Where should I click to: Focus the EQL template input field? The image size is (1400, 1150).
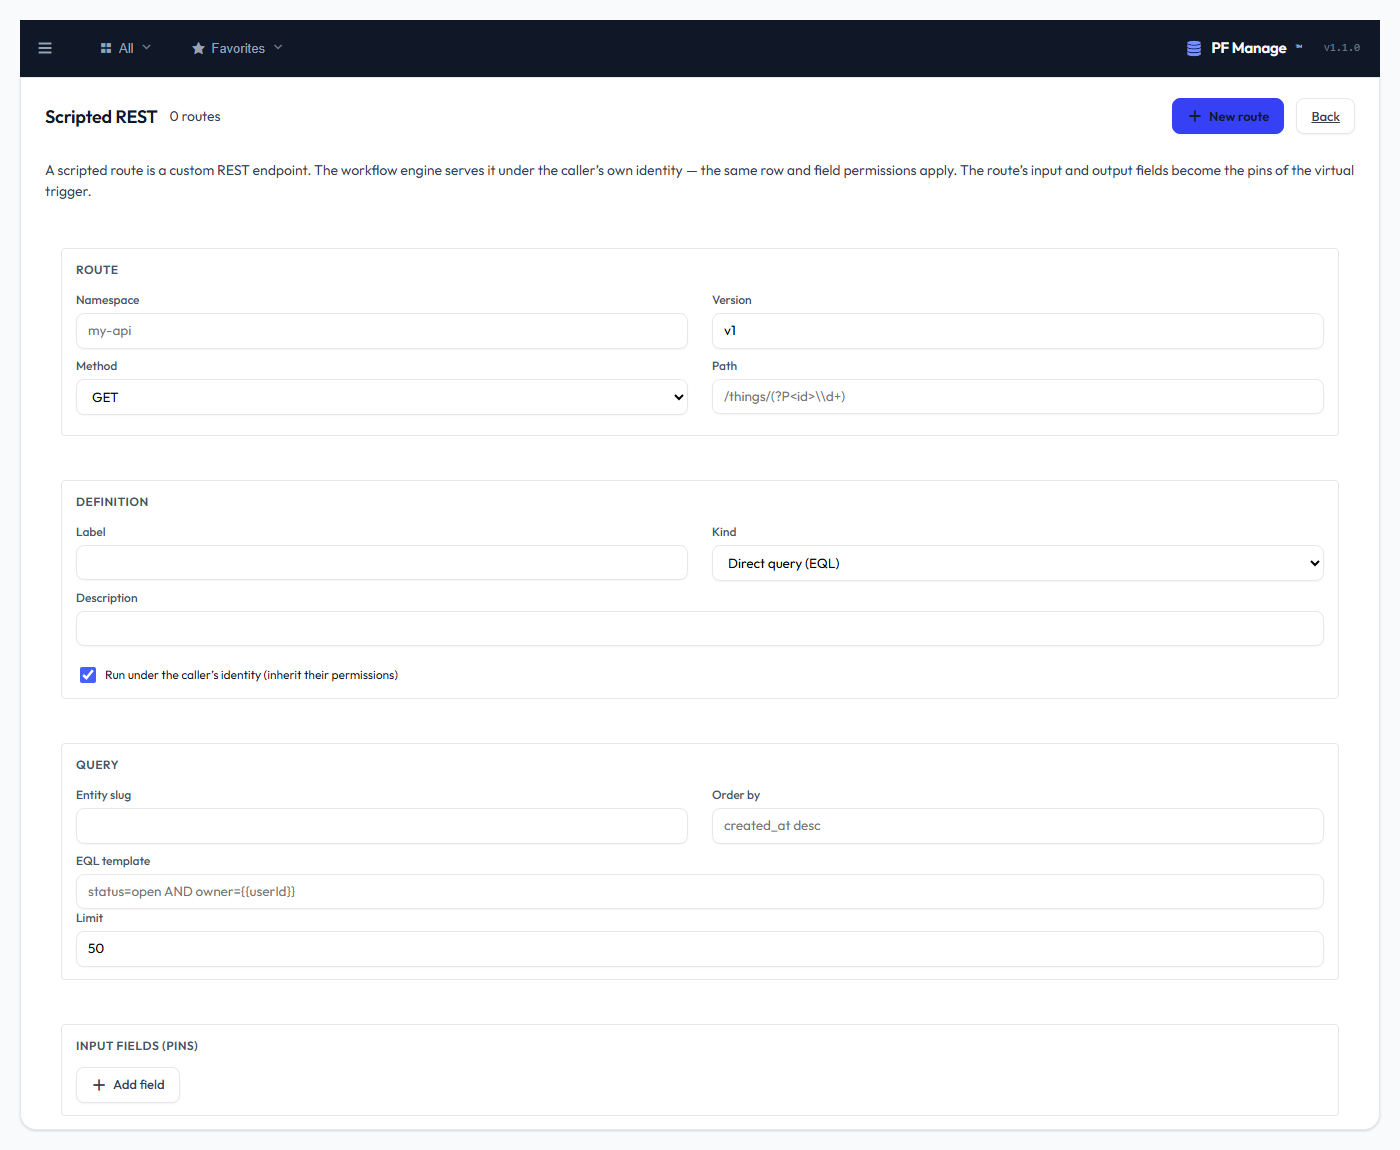coord(700,892)
